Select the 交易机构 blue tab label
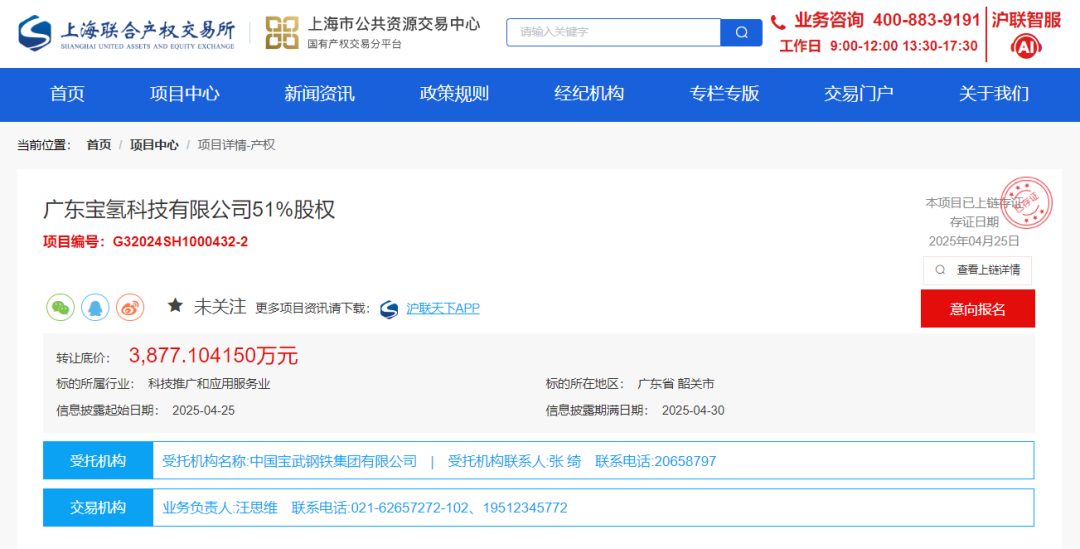Viewport: 1080px width, 549px height. point(98,508)
